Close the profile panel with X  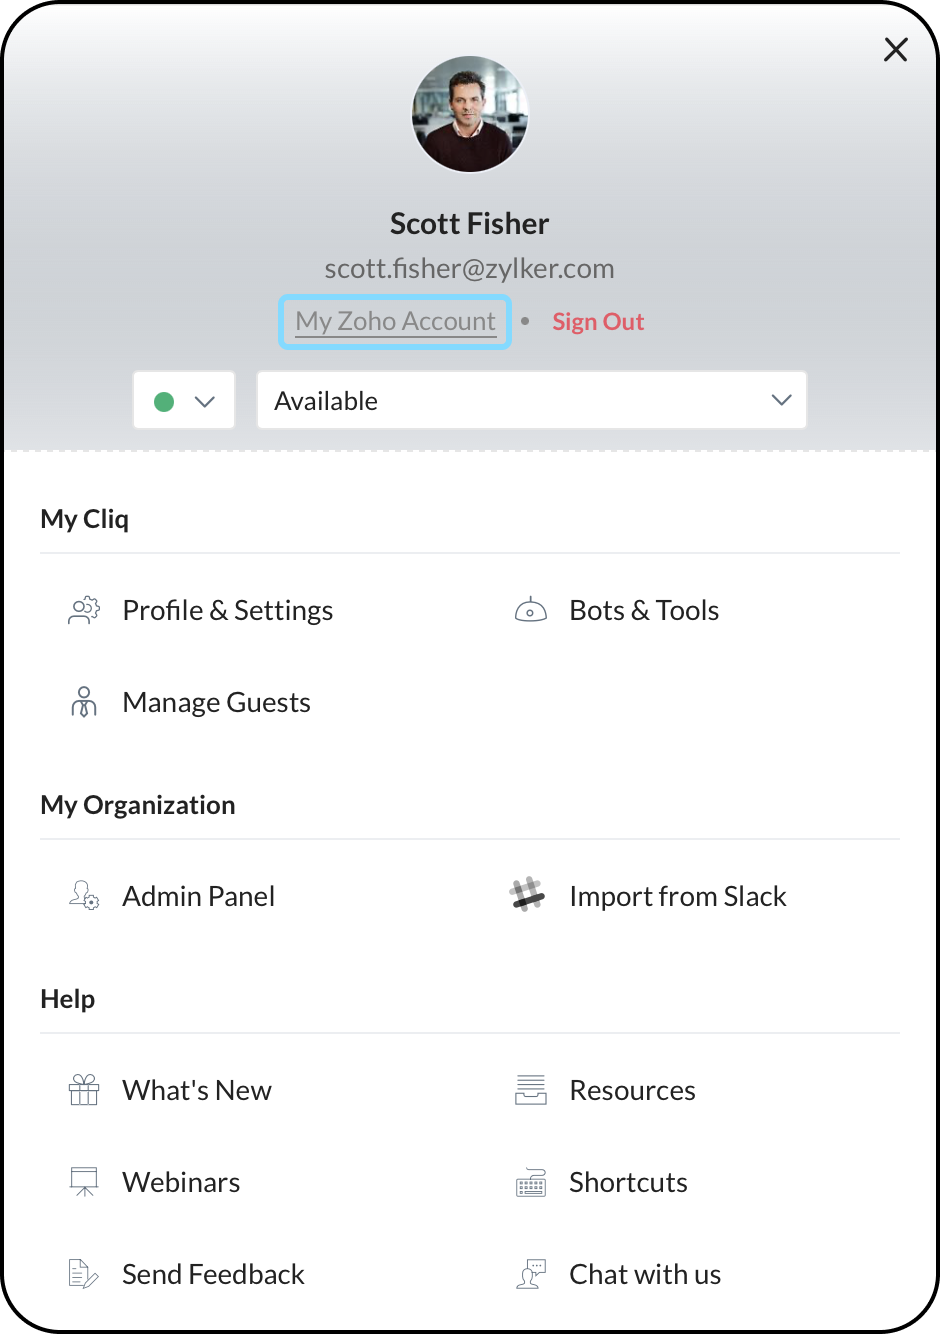point(895,50)
